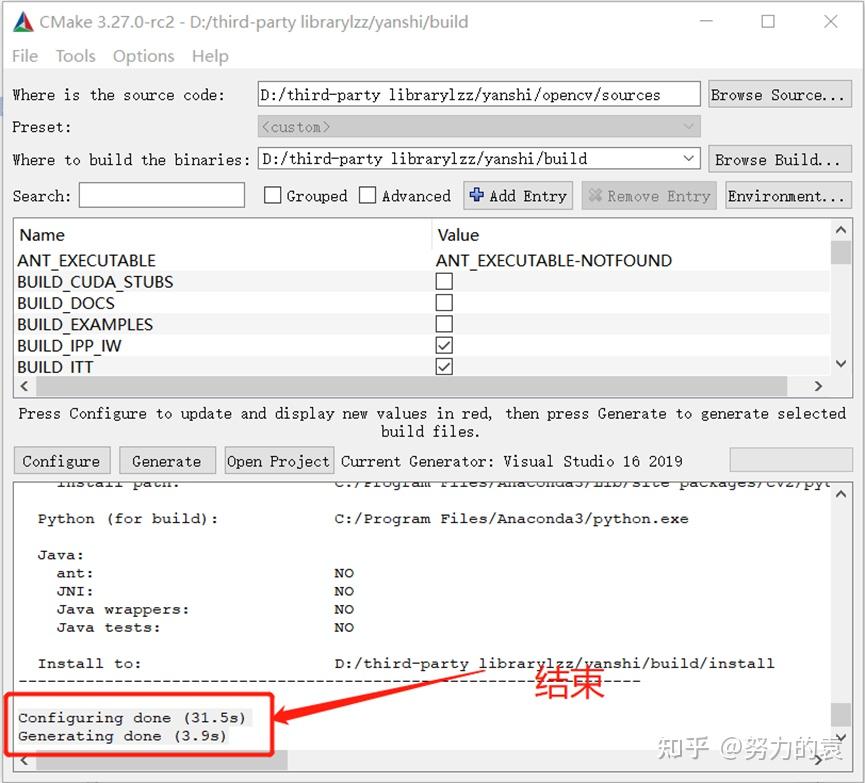Click Browse Source button
This screenshot has width=865, height=783.
tap(779, 94)
